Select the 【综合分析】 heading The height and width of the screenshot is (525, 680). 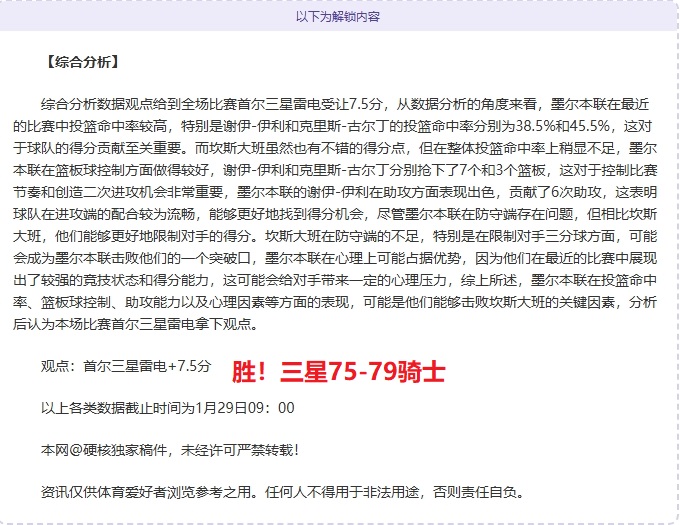82,62
